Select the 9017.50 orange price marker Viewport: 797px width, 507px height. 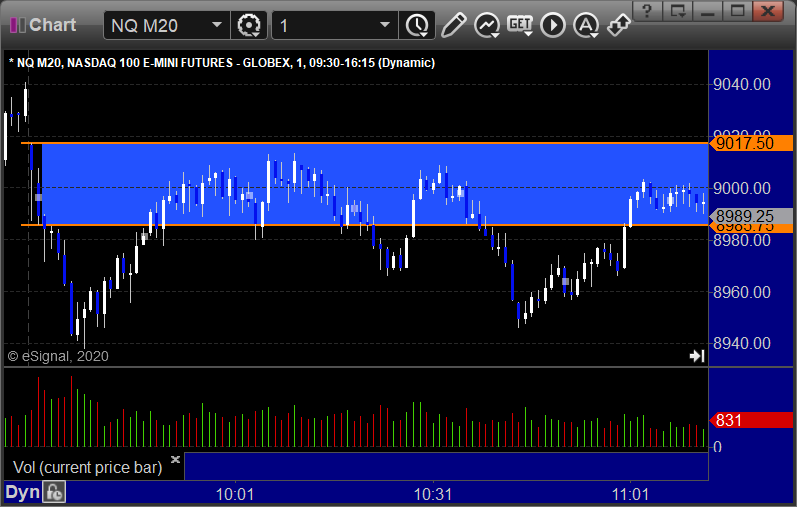(x=751, y=143)
